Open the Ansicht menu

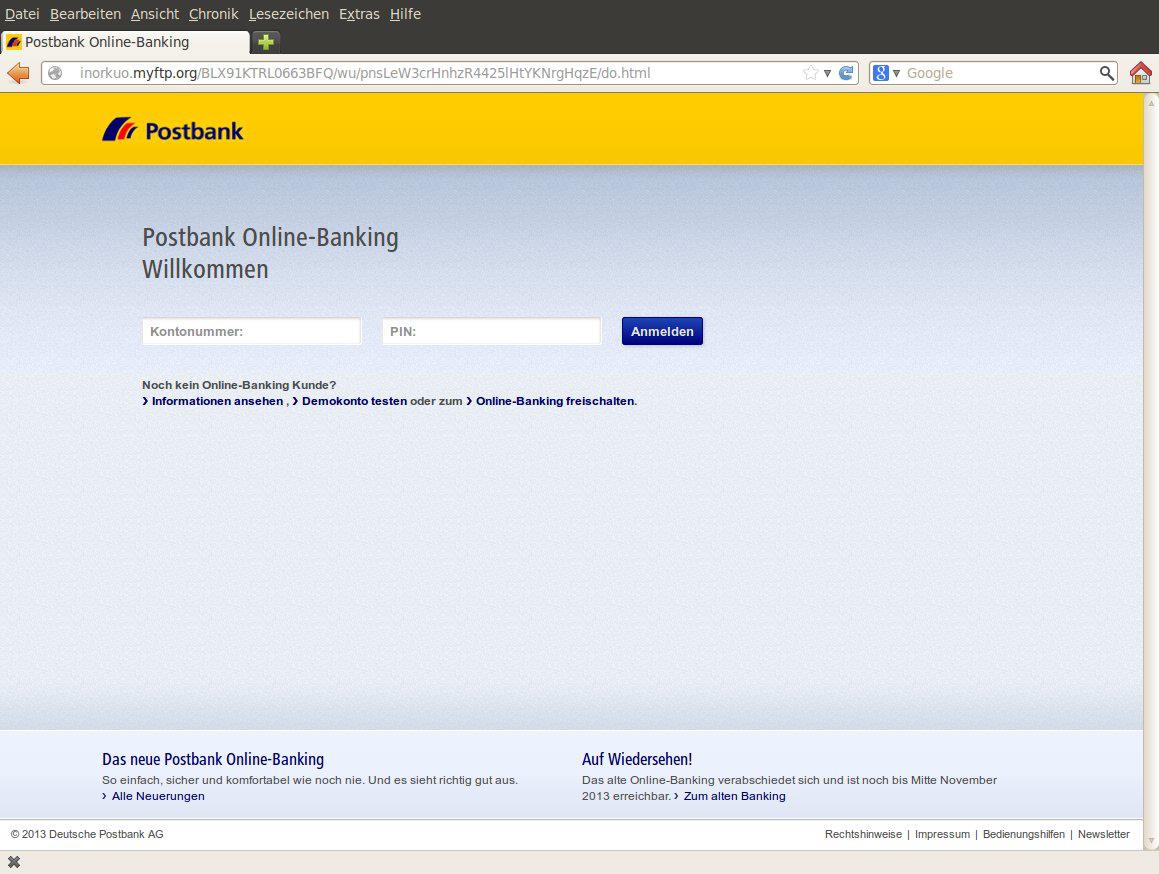(x=154, y=14)
